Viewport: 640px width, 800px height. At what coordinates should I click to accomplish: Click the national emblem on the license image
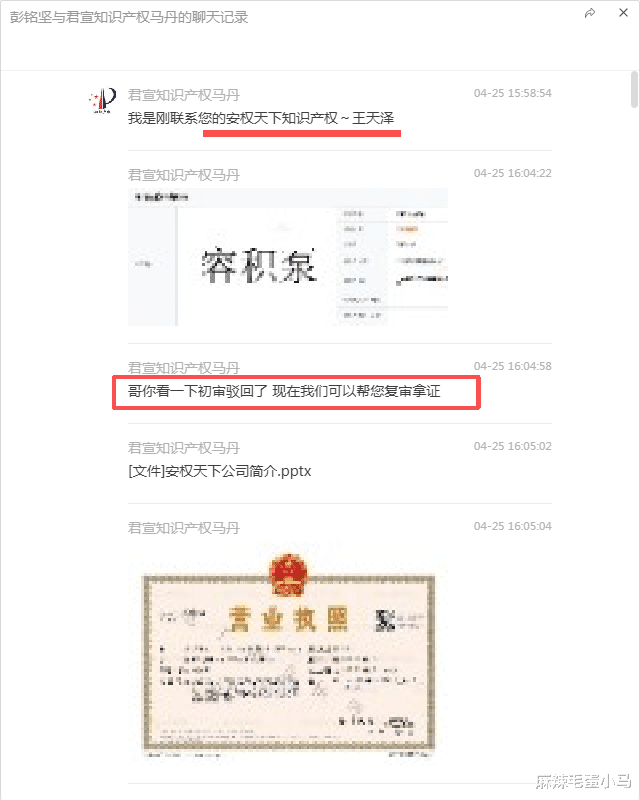[288, 573]
